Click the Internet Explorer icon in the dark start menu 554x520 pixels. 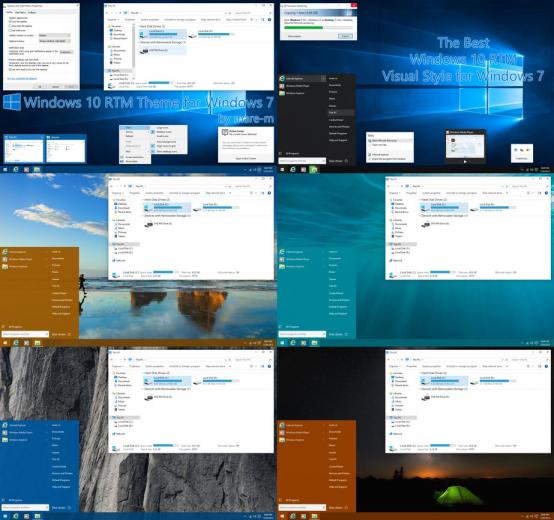pos(282,78)
